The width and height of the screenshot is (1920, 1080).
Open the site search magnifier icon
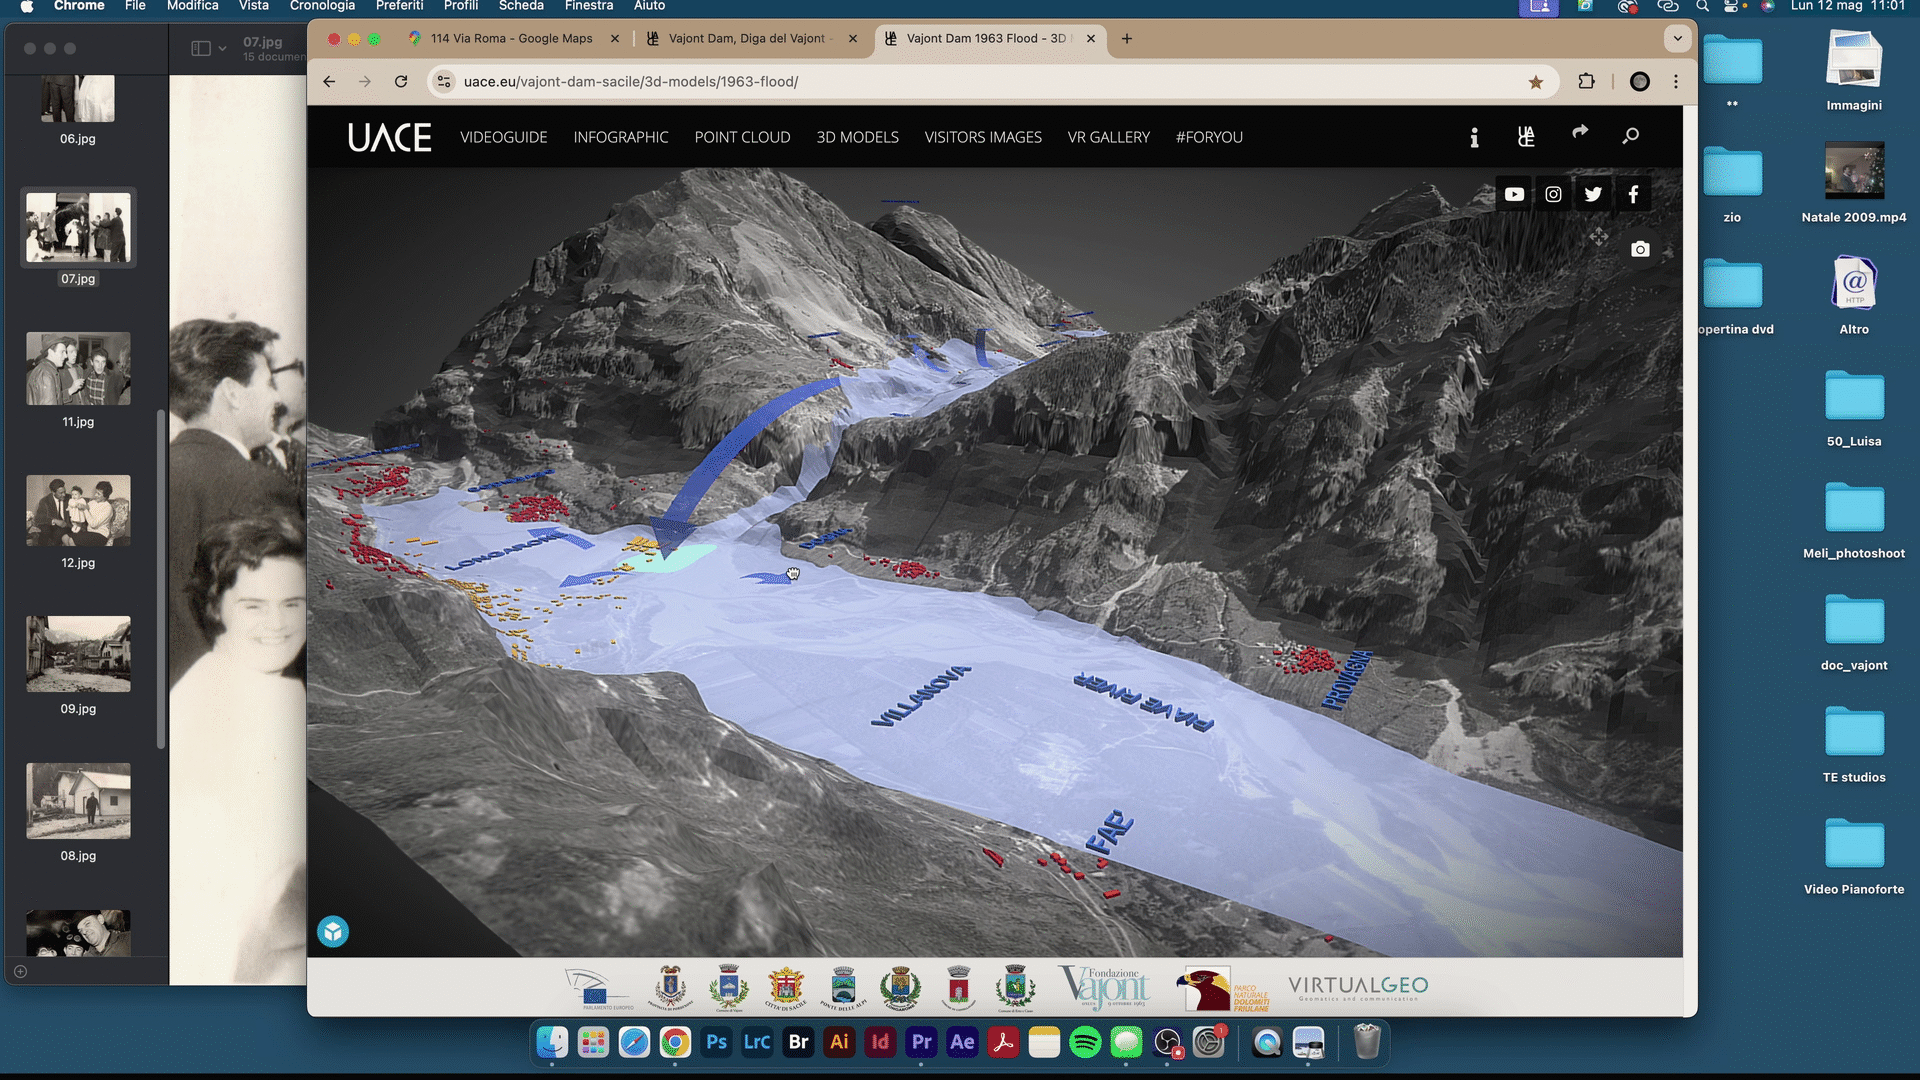(x=1631, y=136)
